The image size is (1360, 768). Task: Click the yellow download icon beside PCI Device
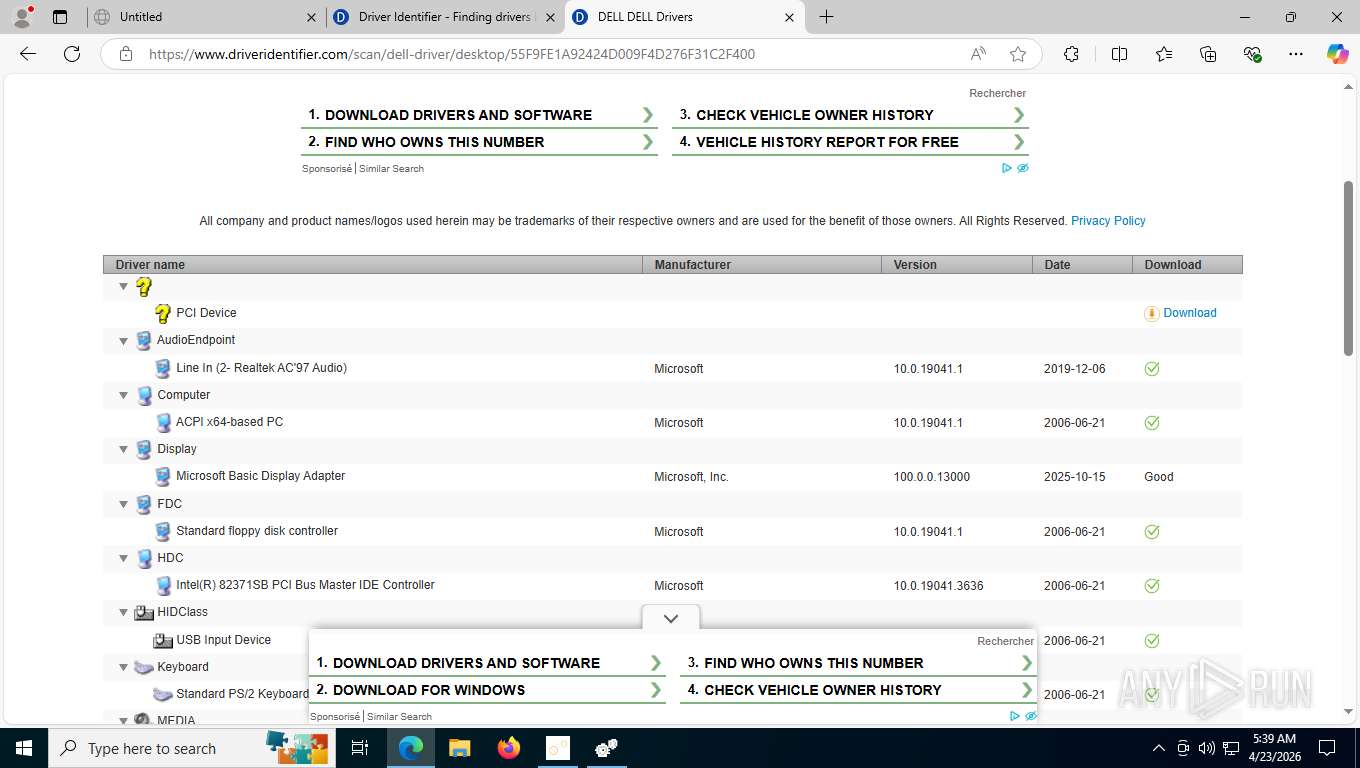coord(1152,313)
